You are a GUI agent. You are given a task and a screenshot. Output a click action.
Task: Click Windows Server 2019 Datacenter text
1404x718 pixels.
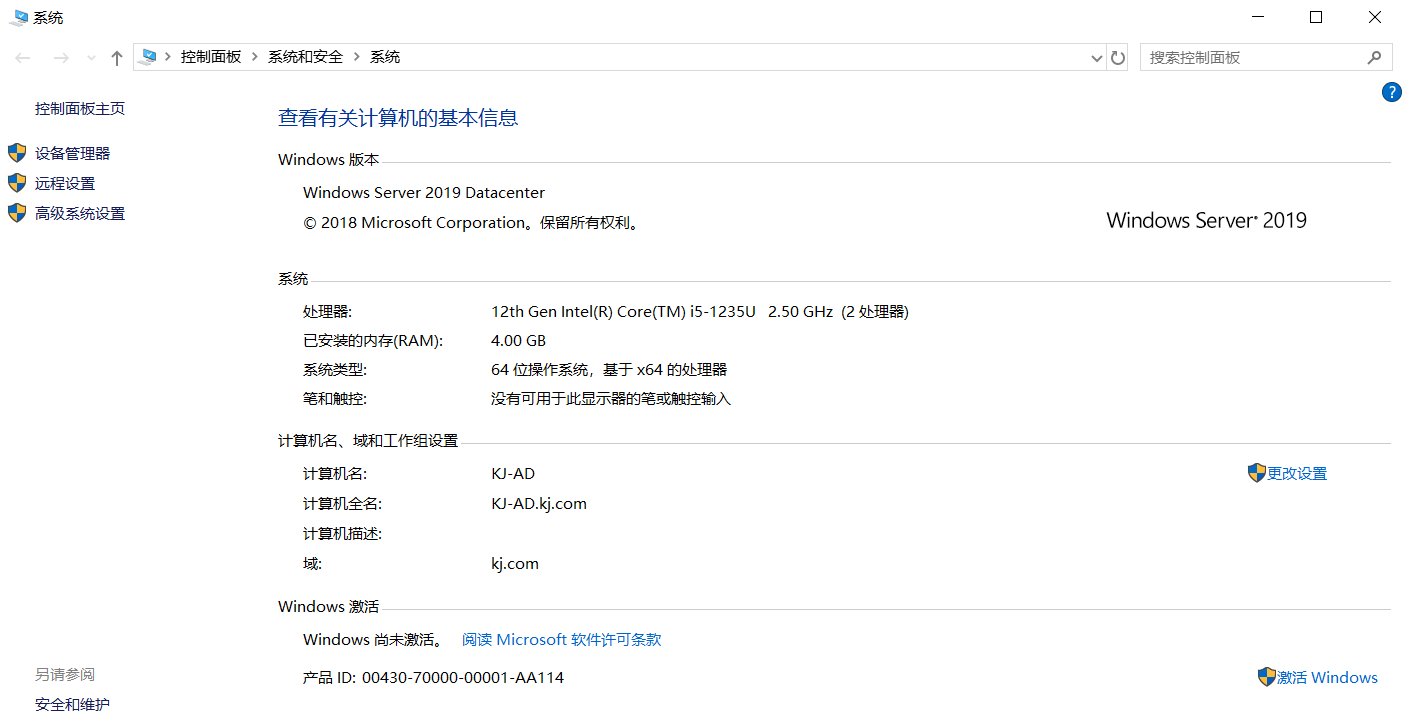coord(424,192)
